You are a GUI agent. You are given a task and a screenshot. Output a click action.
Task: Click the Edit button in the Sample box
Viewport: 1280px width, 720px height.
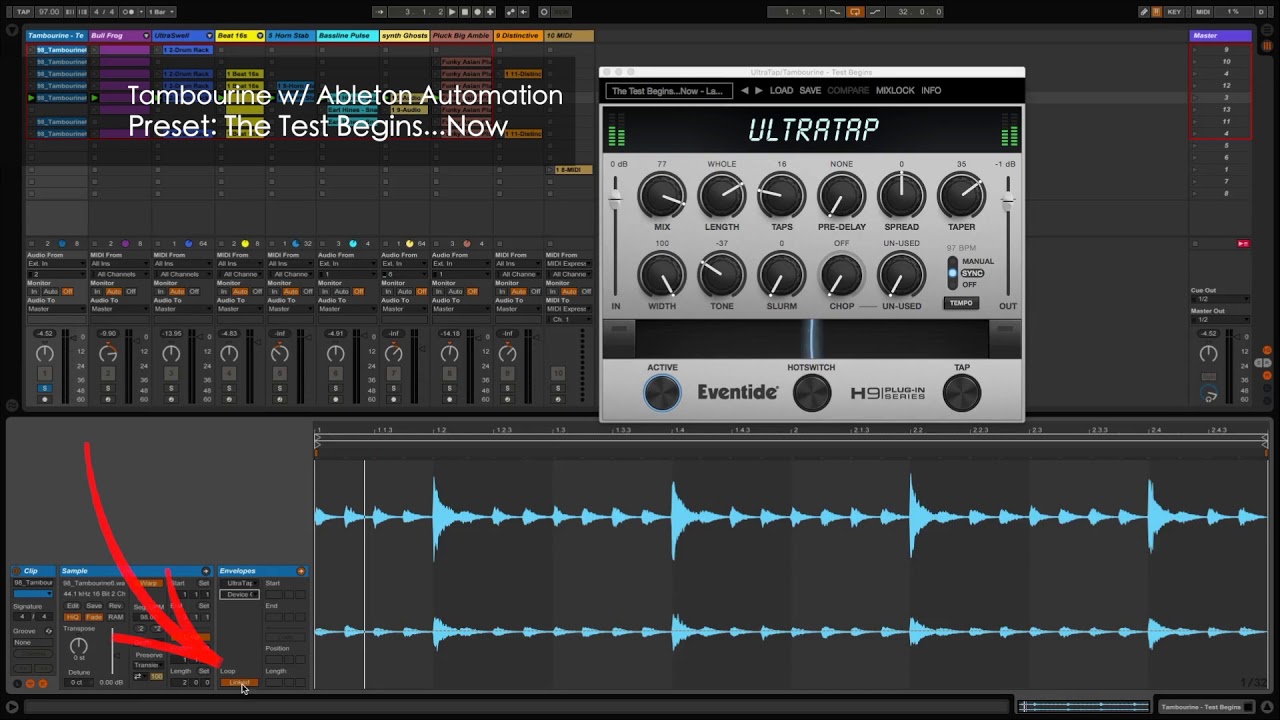pyautogui.click(x=73, y=606)
